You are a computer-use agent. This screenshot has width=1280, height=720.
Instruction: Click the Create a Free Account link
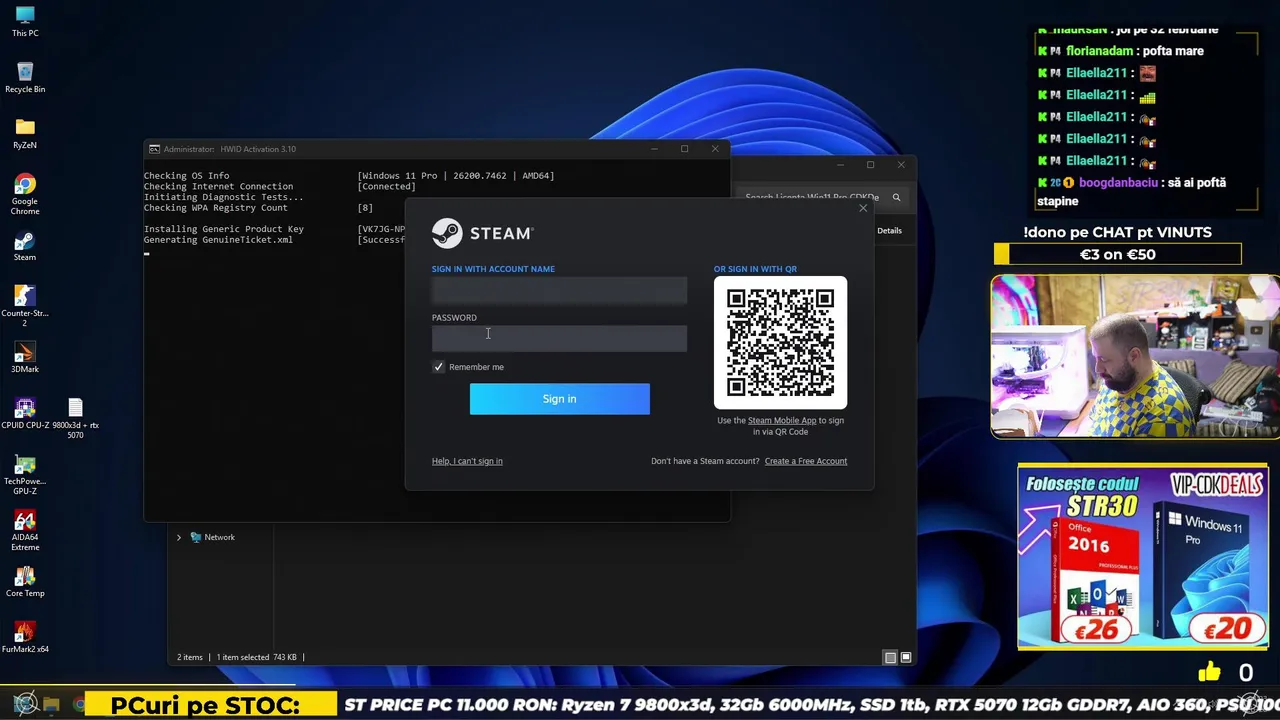tap(806, 461)
